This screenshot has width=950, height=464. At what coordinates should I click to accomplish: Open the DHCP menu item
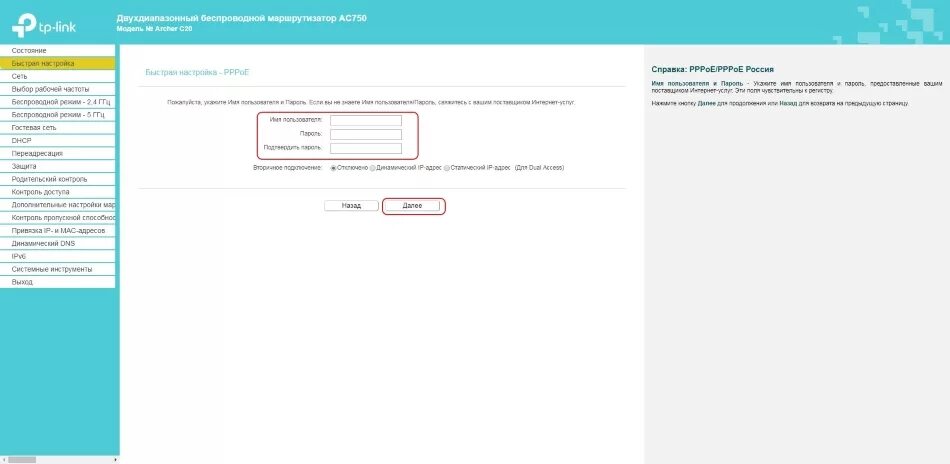pyautogui.click(x=58, y=141)
